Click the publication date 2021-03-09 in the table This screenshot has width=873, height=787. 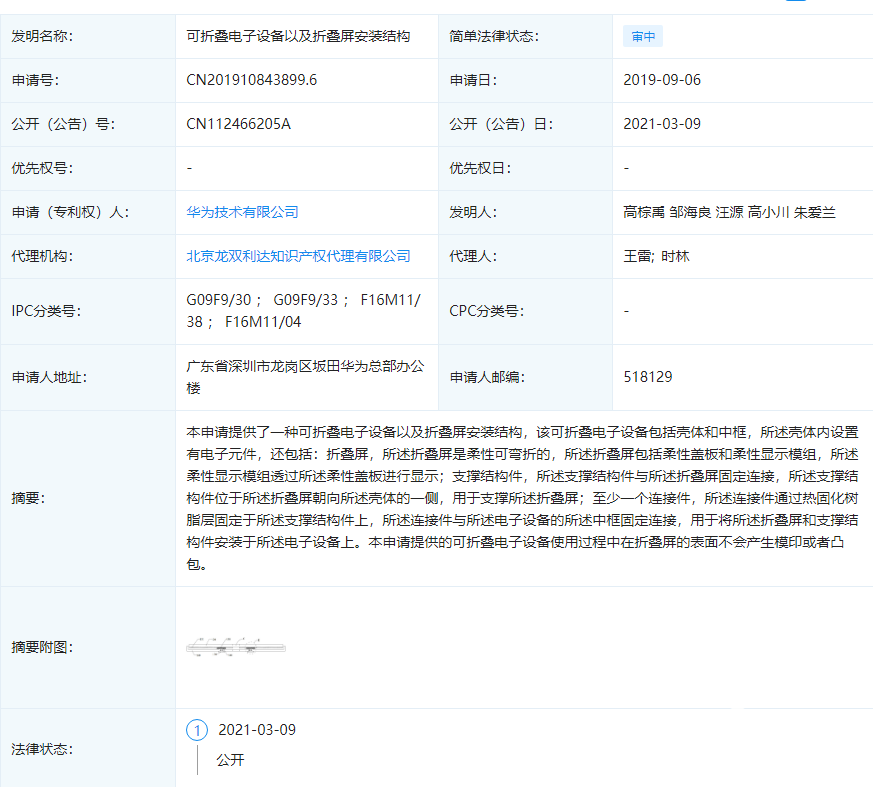(661, 124)
